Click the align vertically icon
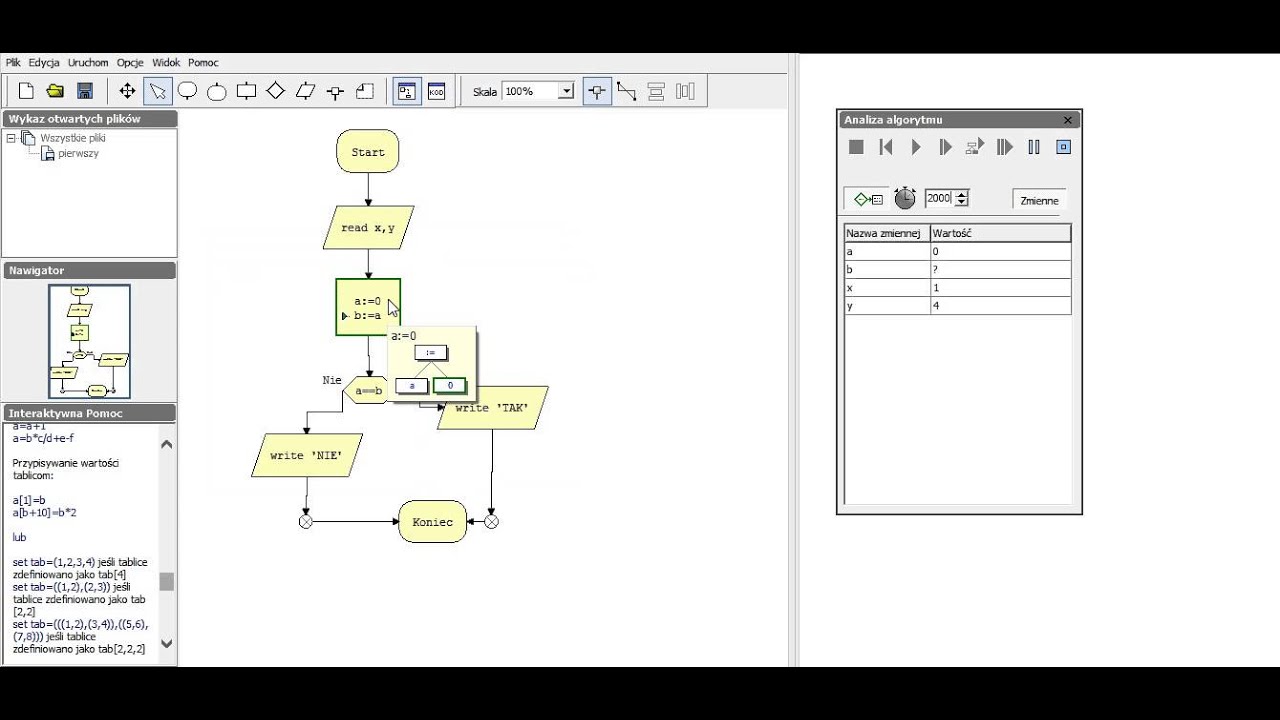Screen dimensions: 1280x720 656,91
